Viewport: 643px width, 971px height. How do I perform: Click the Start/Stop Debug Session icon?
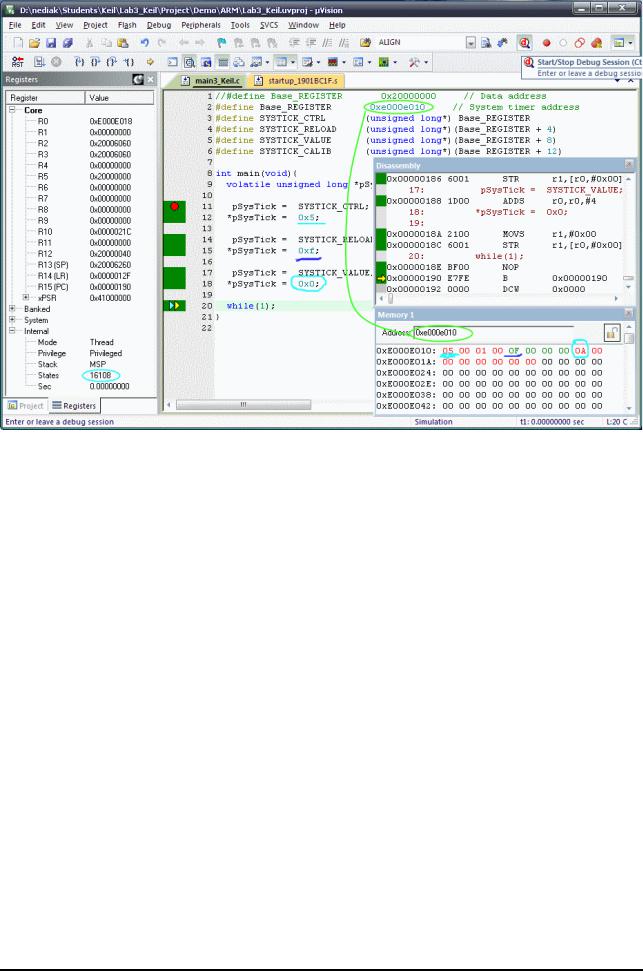point(525,43)
